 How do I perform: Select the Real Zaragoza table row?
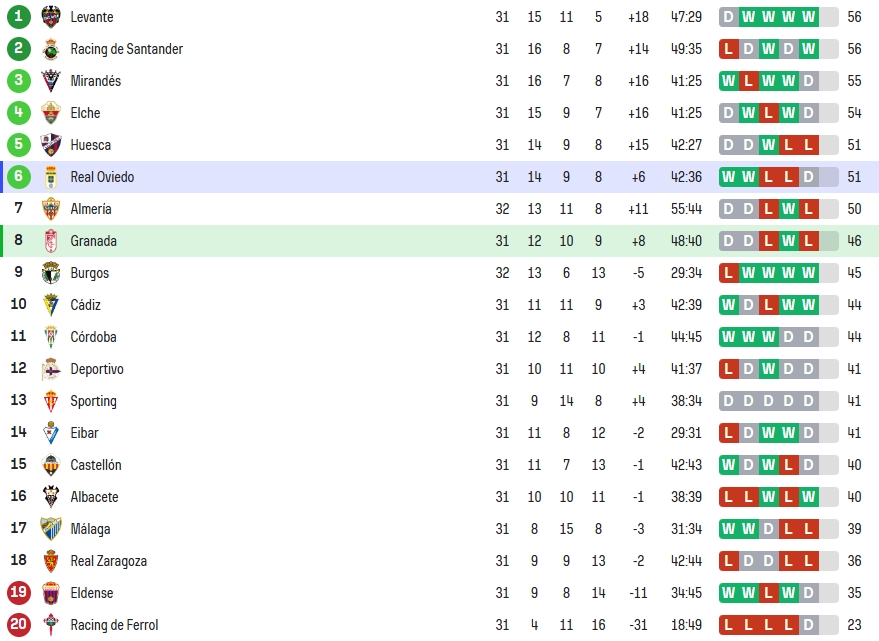pyautogui.click(x=440, y=561)
